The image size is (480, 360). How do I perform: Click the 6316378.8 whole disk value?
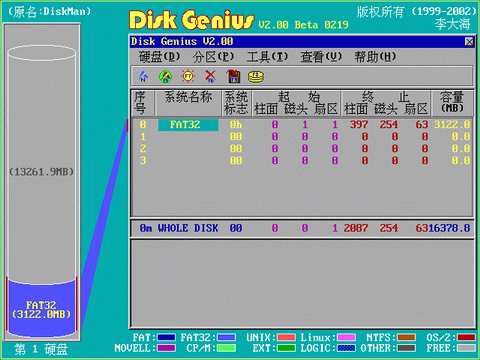click(x=443, y=228)
